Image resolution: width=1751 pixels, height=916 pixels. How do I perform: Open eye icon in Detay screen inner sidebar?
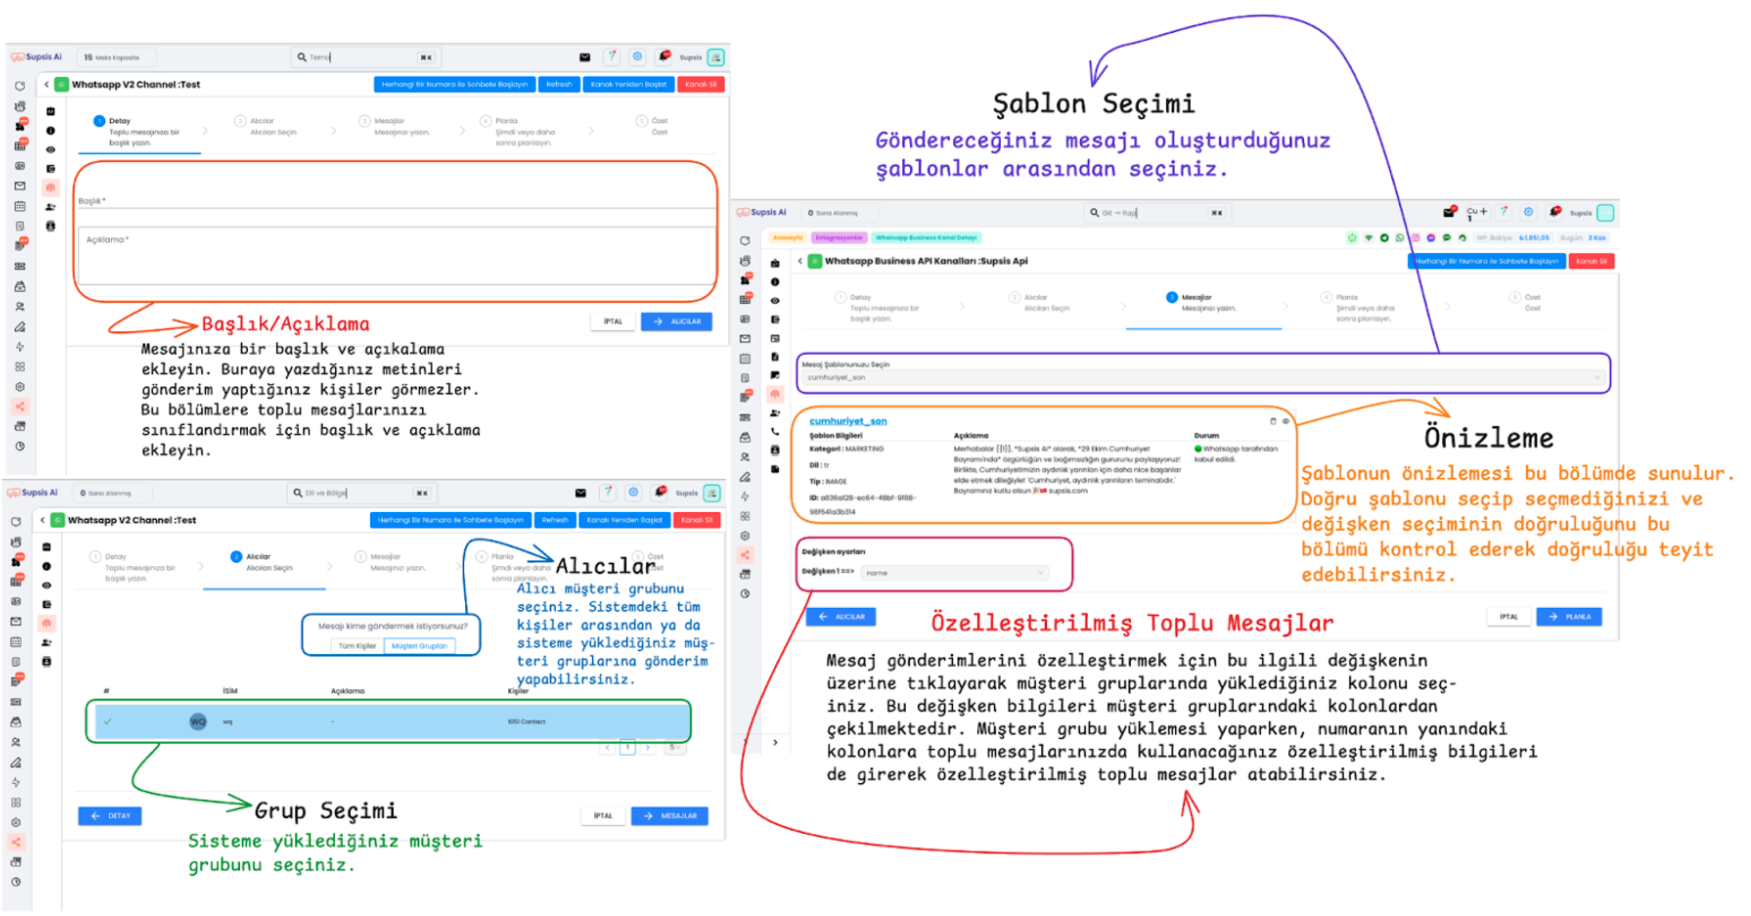coord(51,150)
